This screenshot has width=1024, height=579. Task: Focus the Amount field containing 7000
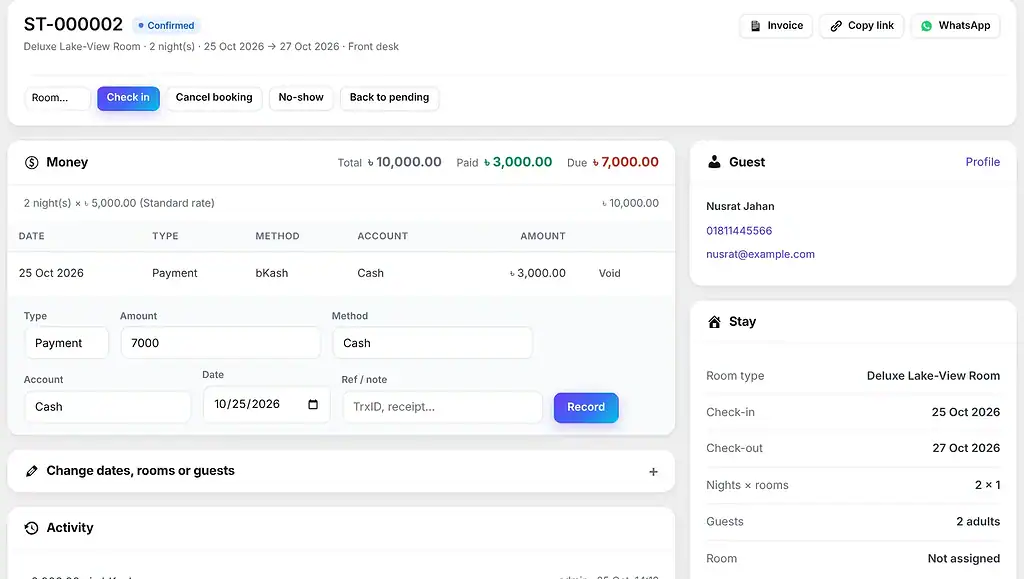pyautogui.click(x=221, y=343)
